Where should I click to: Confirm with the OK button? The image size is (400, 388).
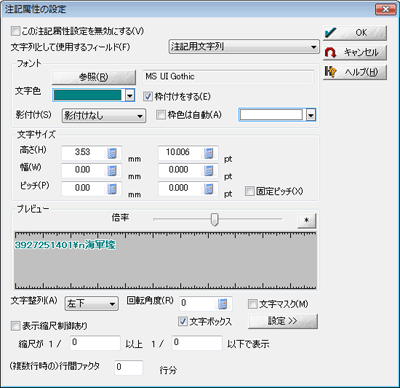[355, 33]
